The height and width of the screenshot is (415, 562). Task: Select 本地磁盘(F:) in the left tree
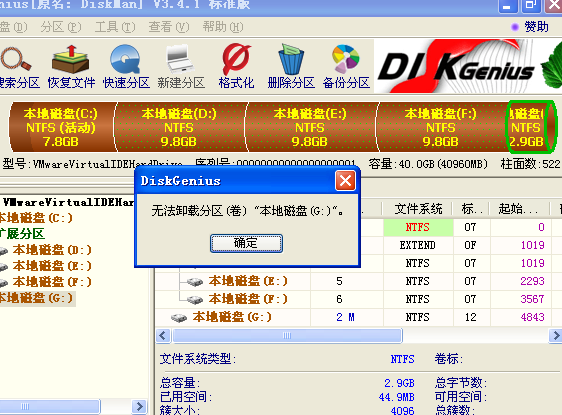click(x=52, y=282)
